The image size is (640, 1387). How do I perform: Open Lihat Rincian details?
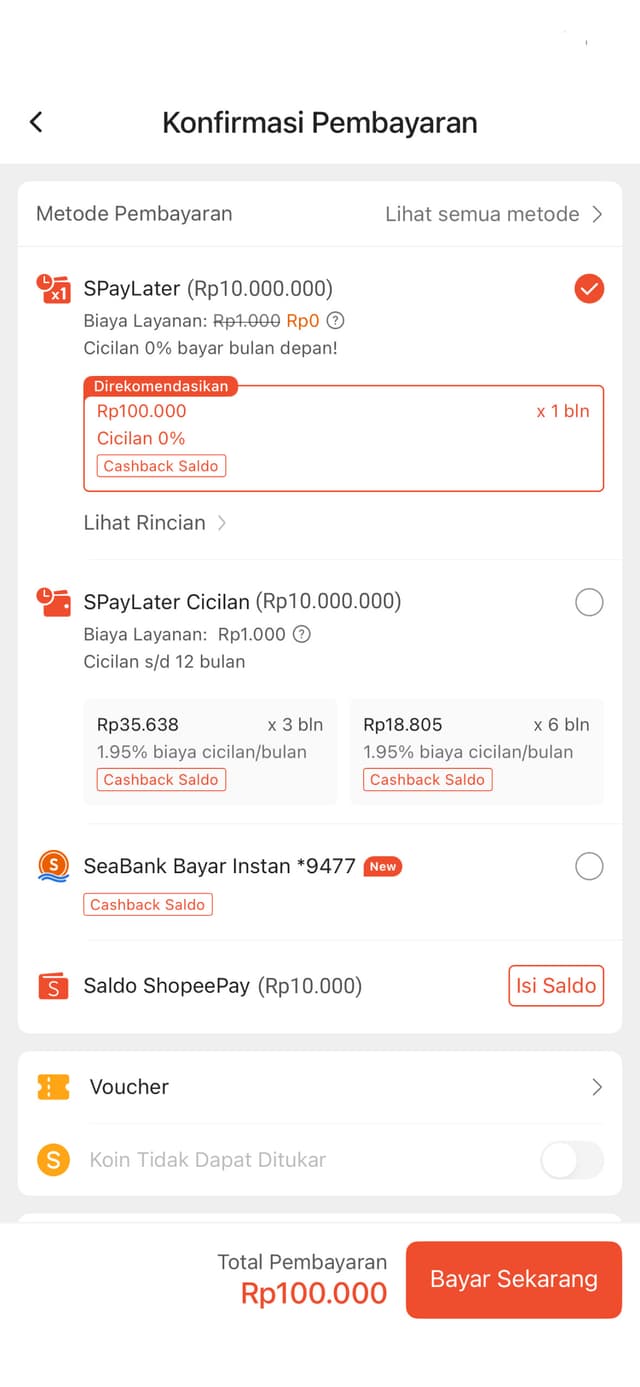pos(155,522)
